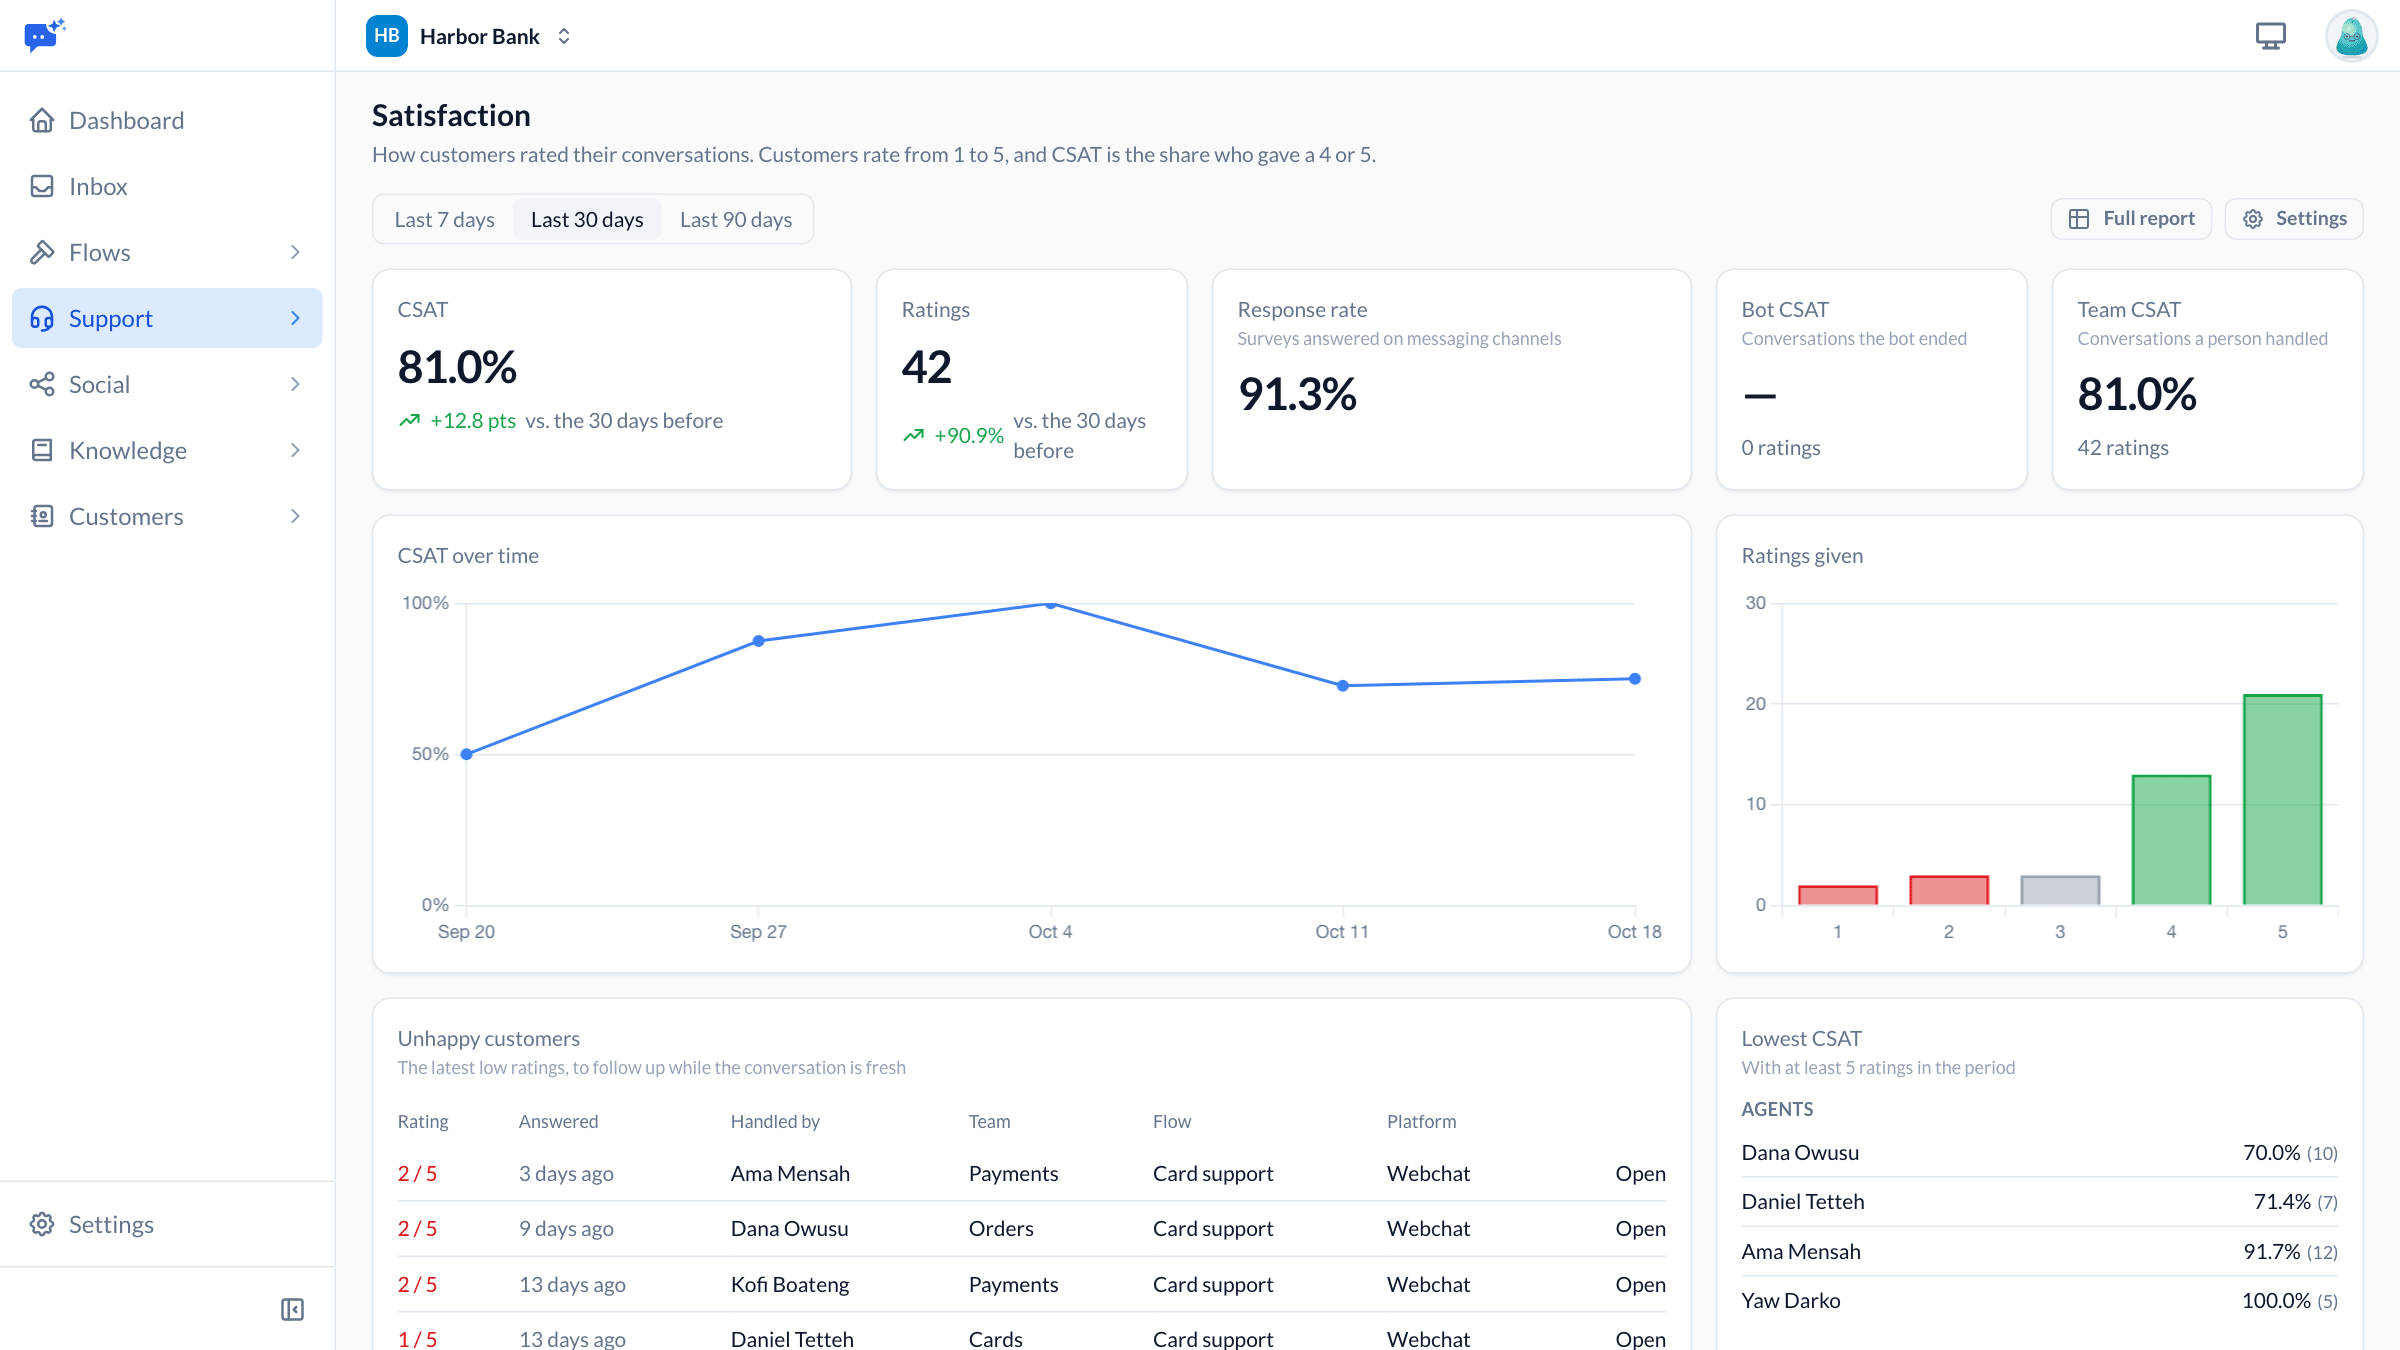Click the gray bar for rating 3
This screenshot has height=1350, width=2400.
[x=2060, y=890]
